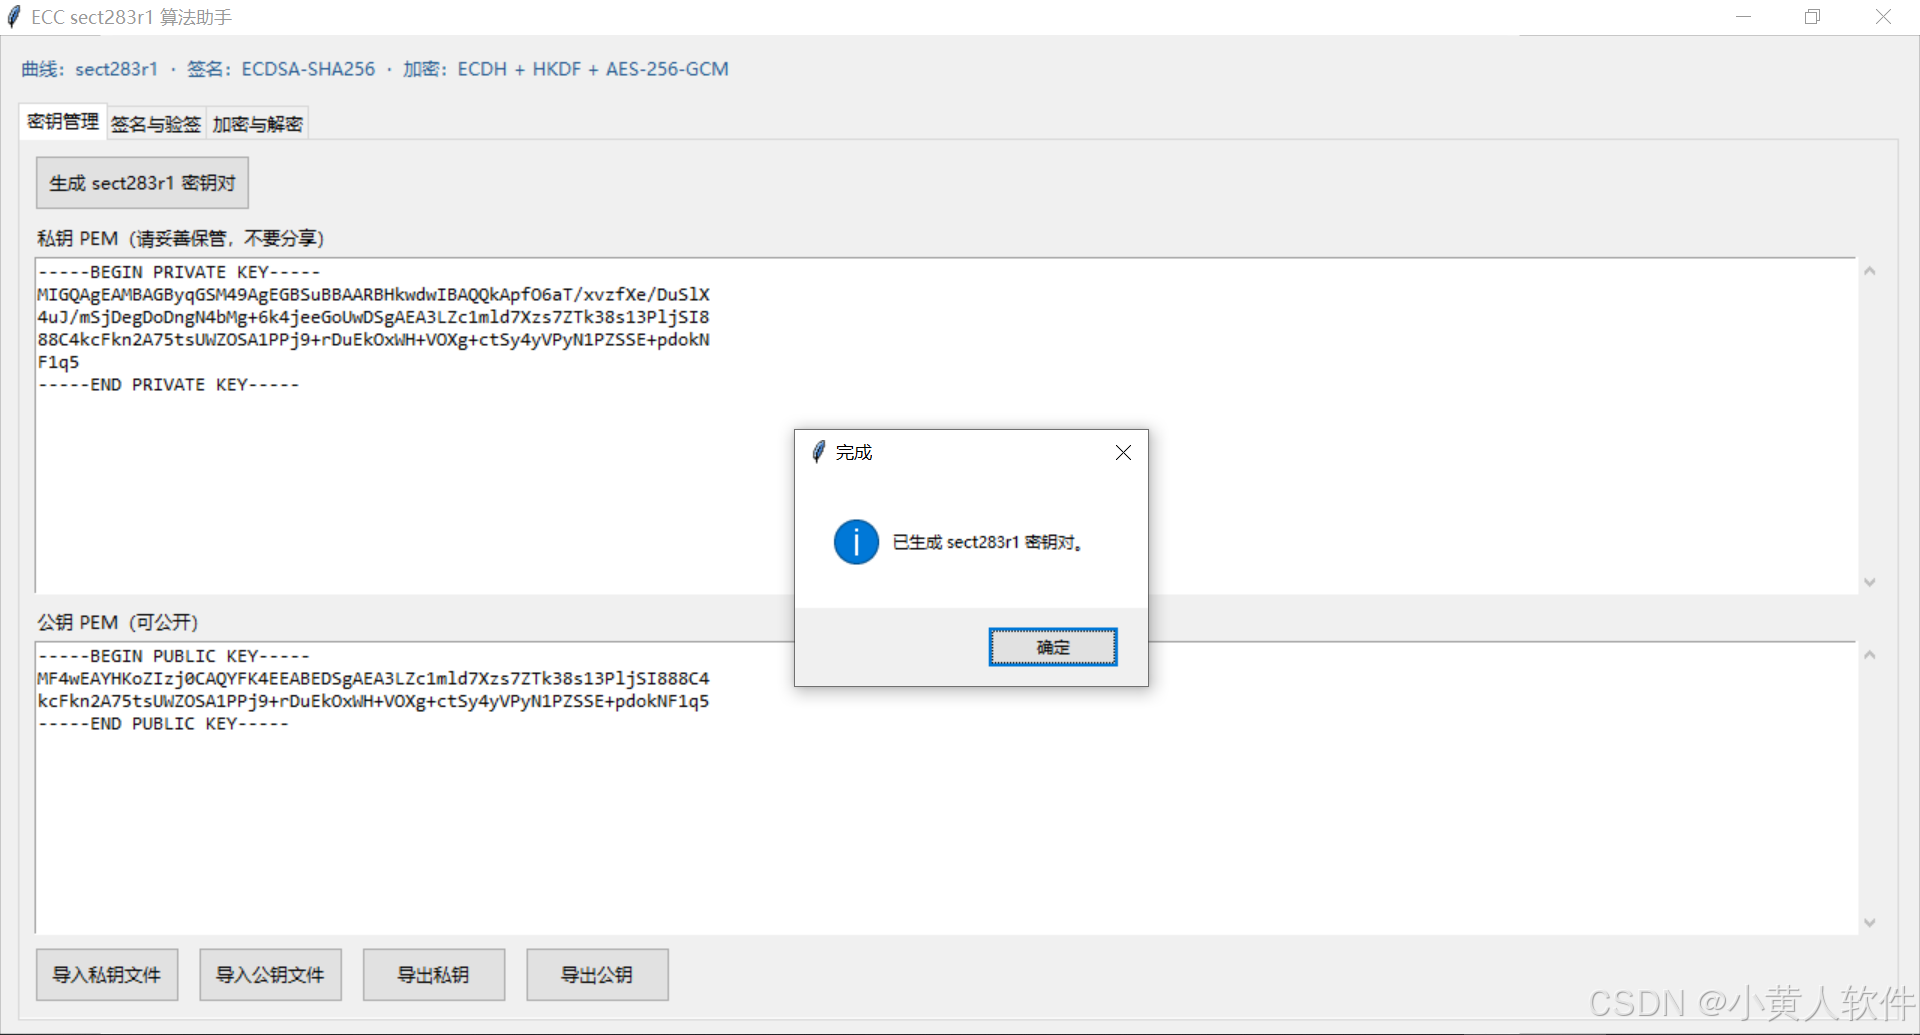Image resolution: width=1920 pixels, height=1035 pixels.
Task: Click the -----END PUBLIC KEY----- line
Action: click(x=163, y=724)
